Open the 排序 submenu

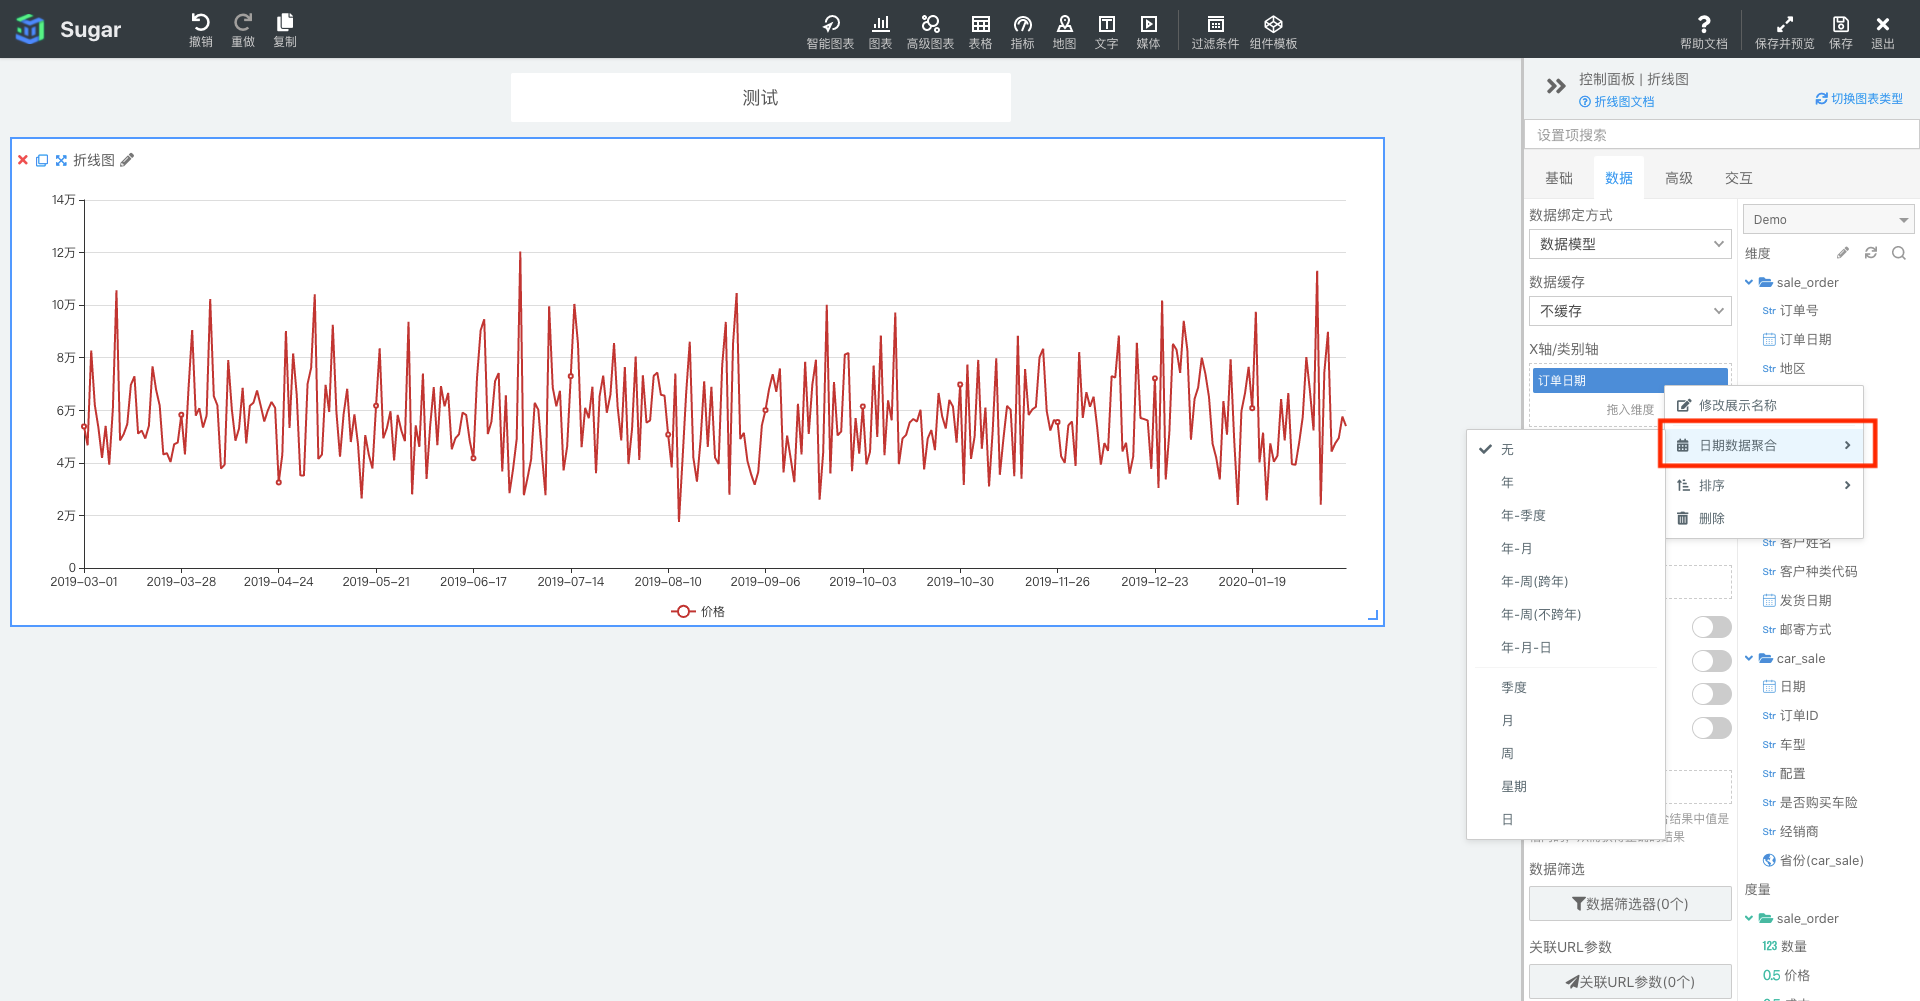[x=1763, y=485]
